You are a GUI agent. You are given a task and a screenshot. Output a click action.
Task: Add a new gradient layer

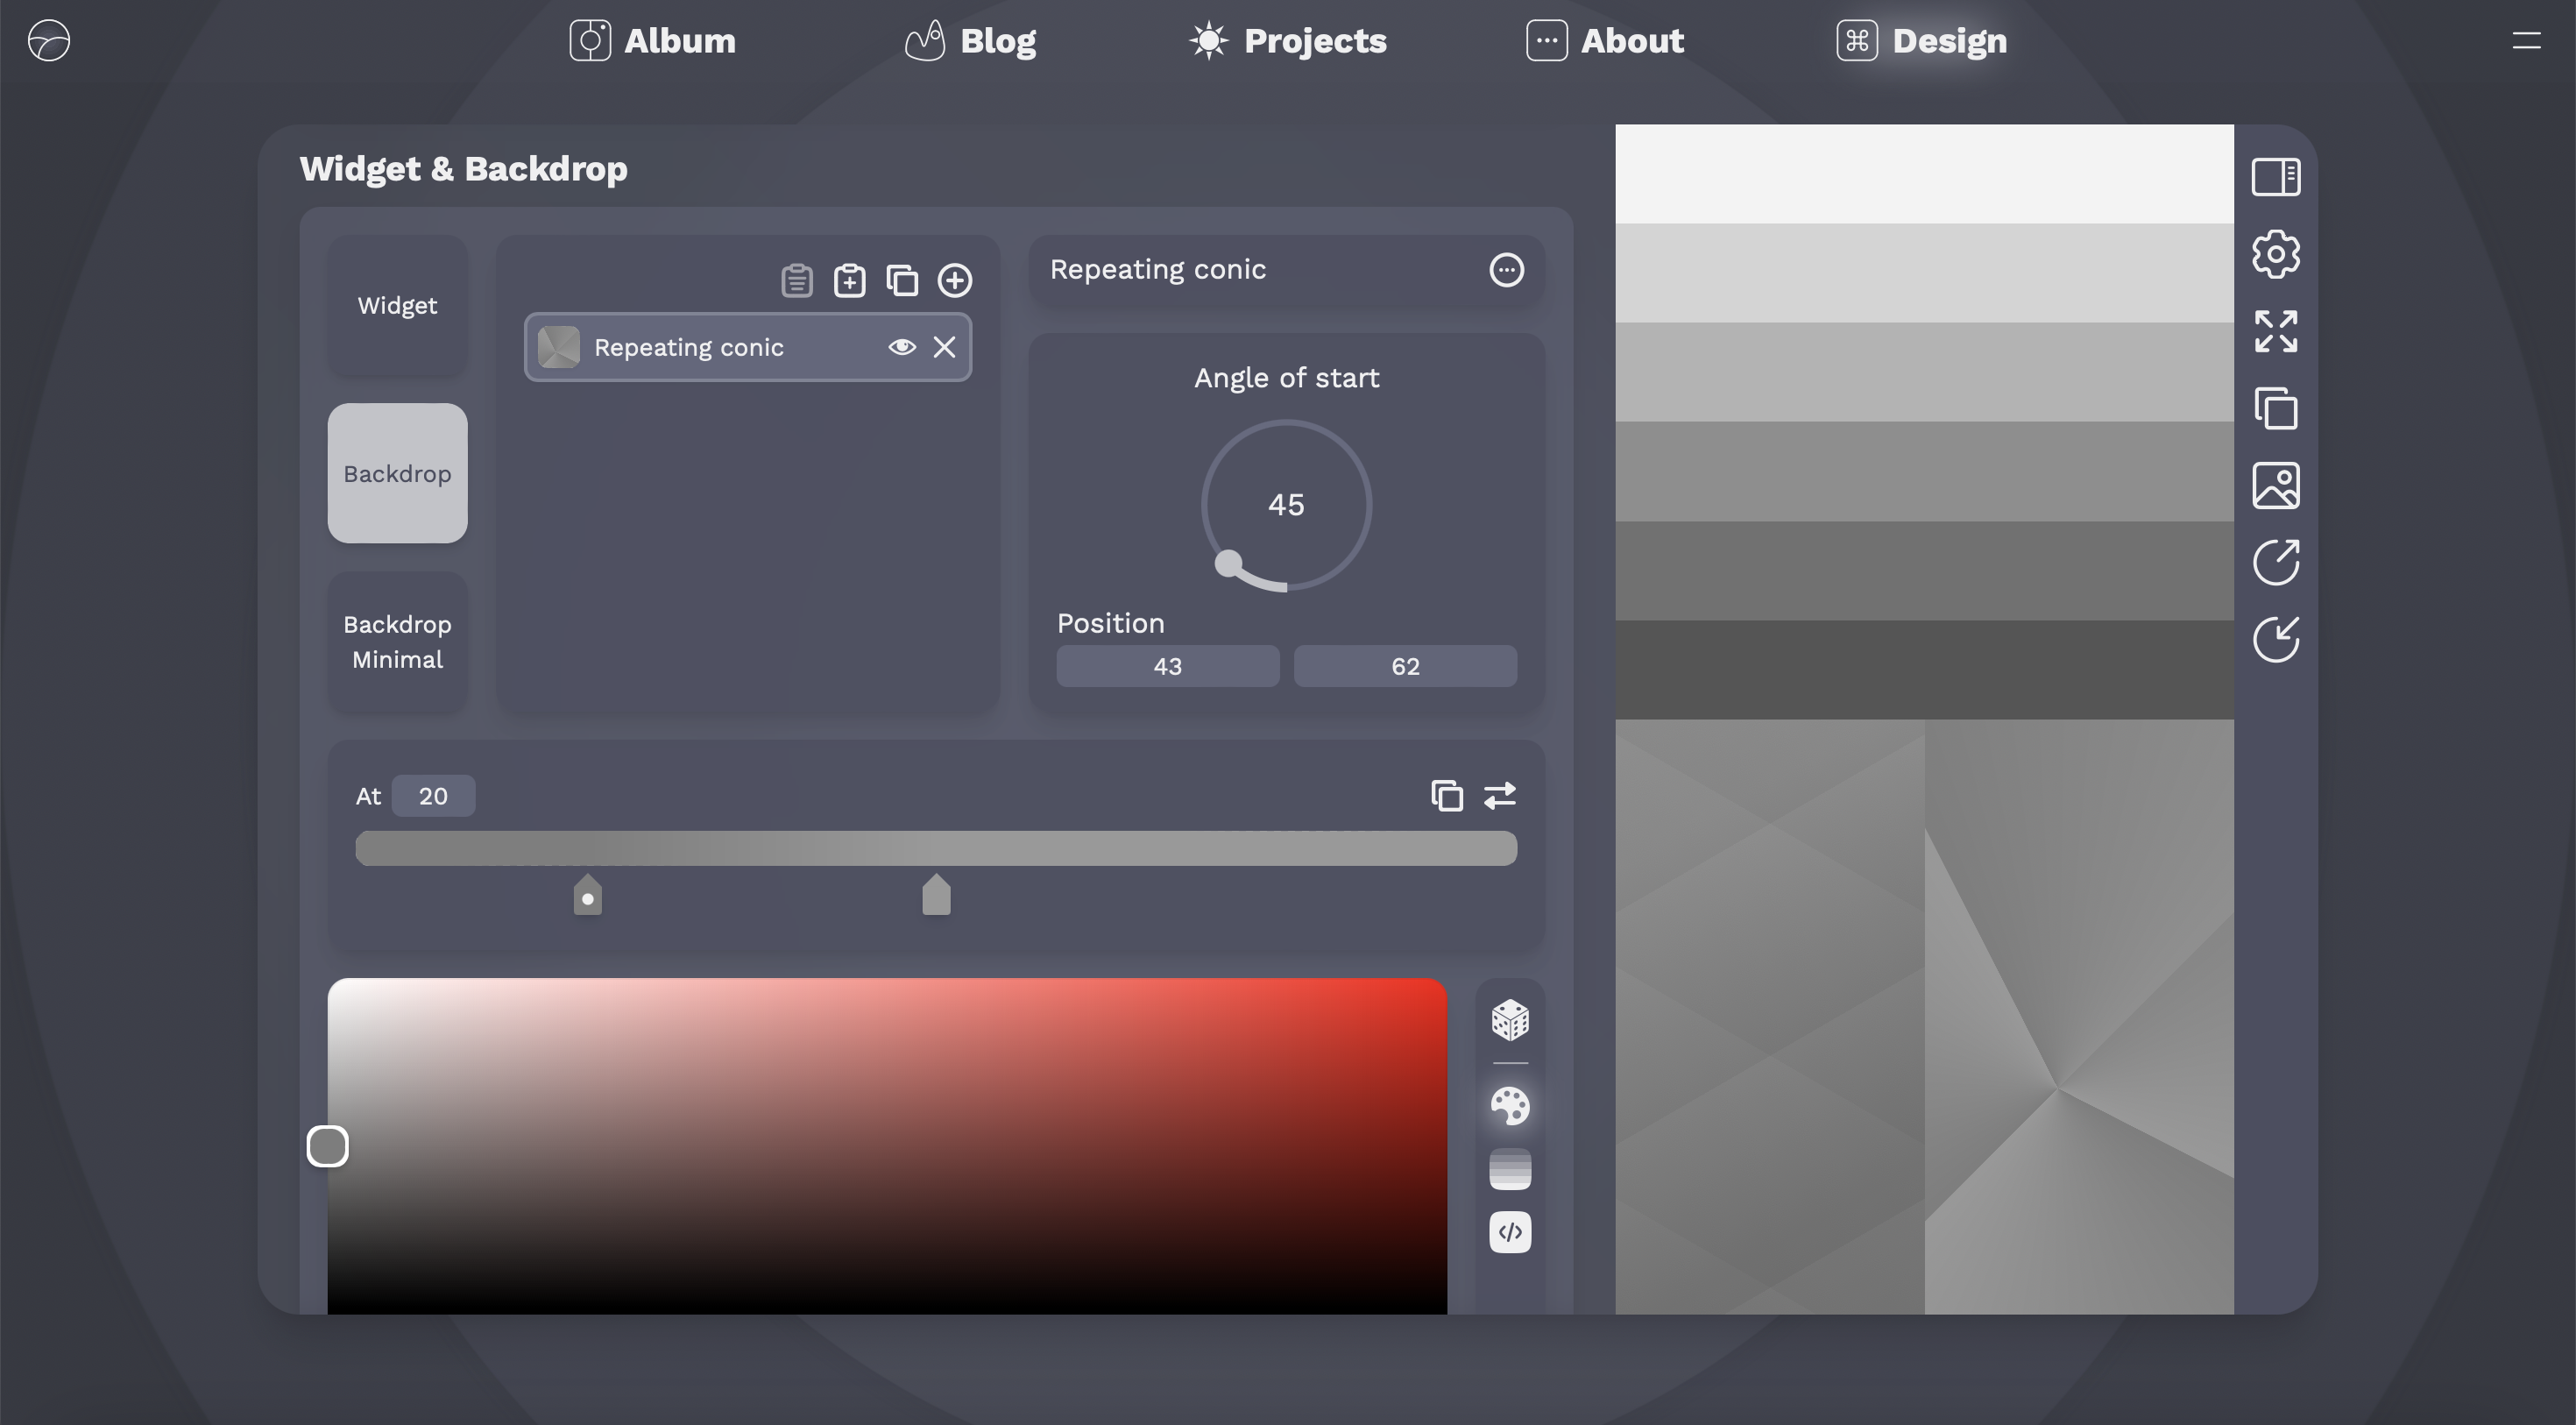point(955,280)
